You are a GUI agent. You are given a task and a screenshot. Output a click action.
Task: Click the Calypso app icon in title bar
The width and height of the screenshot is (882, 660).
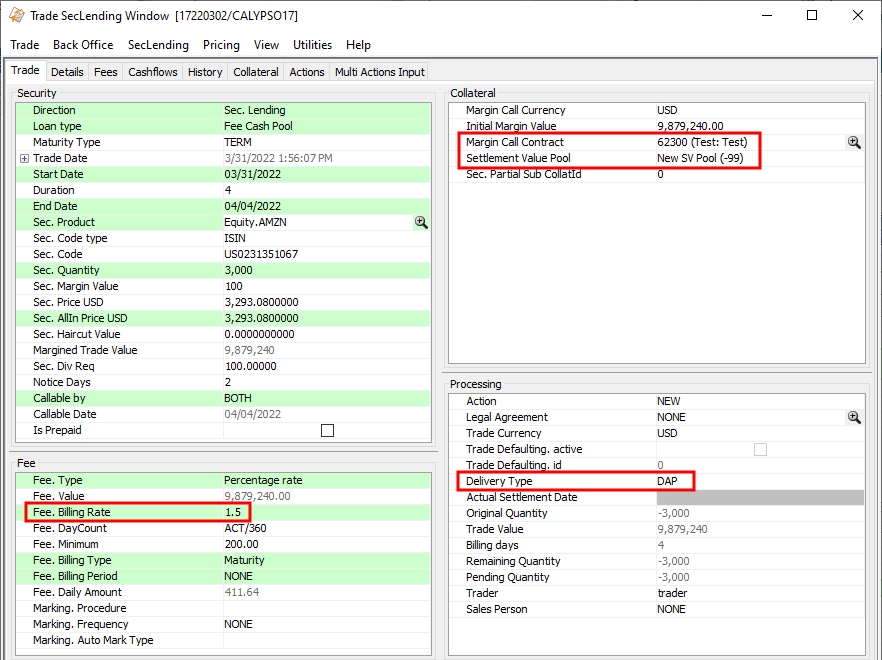[17, 15]
